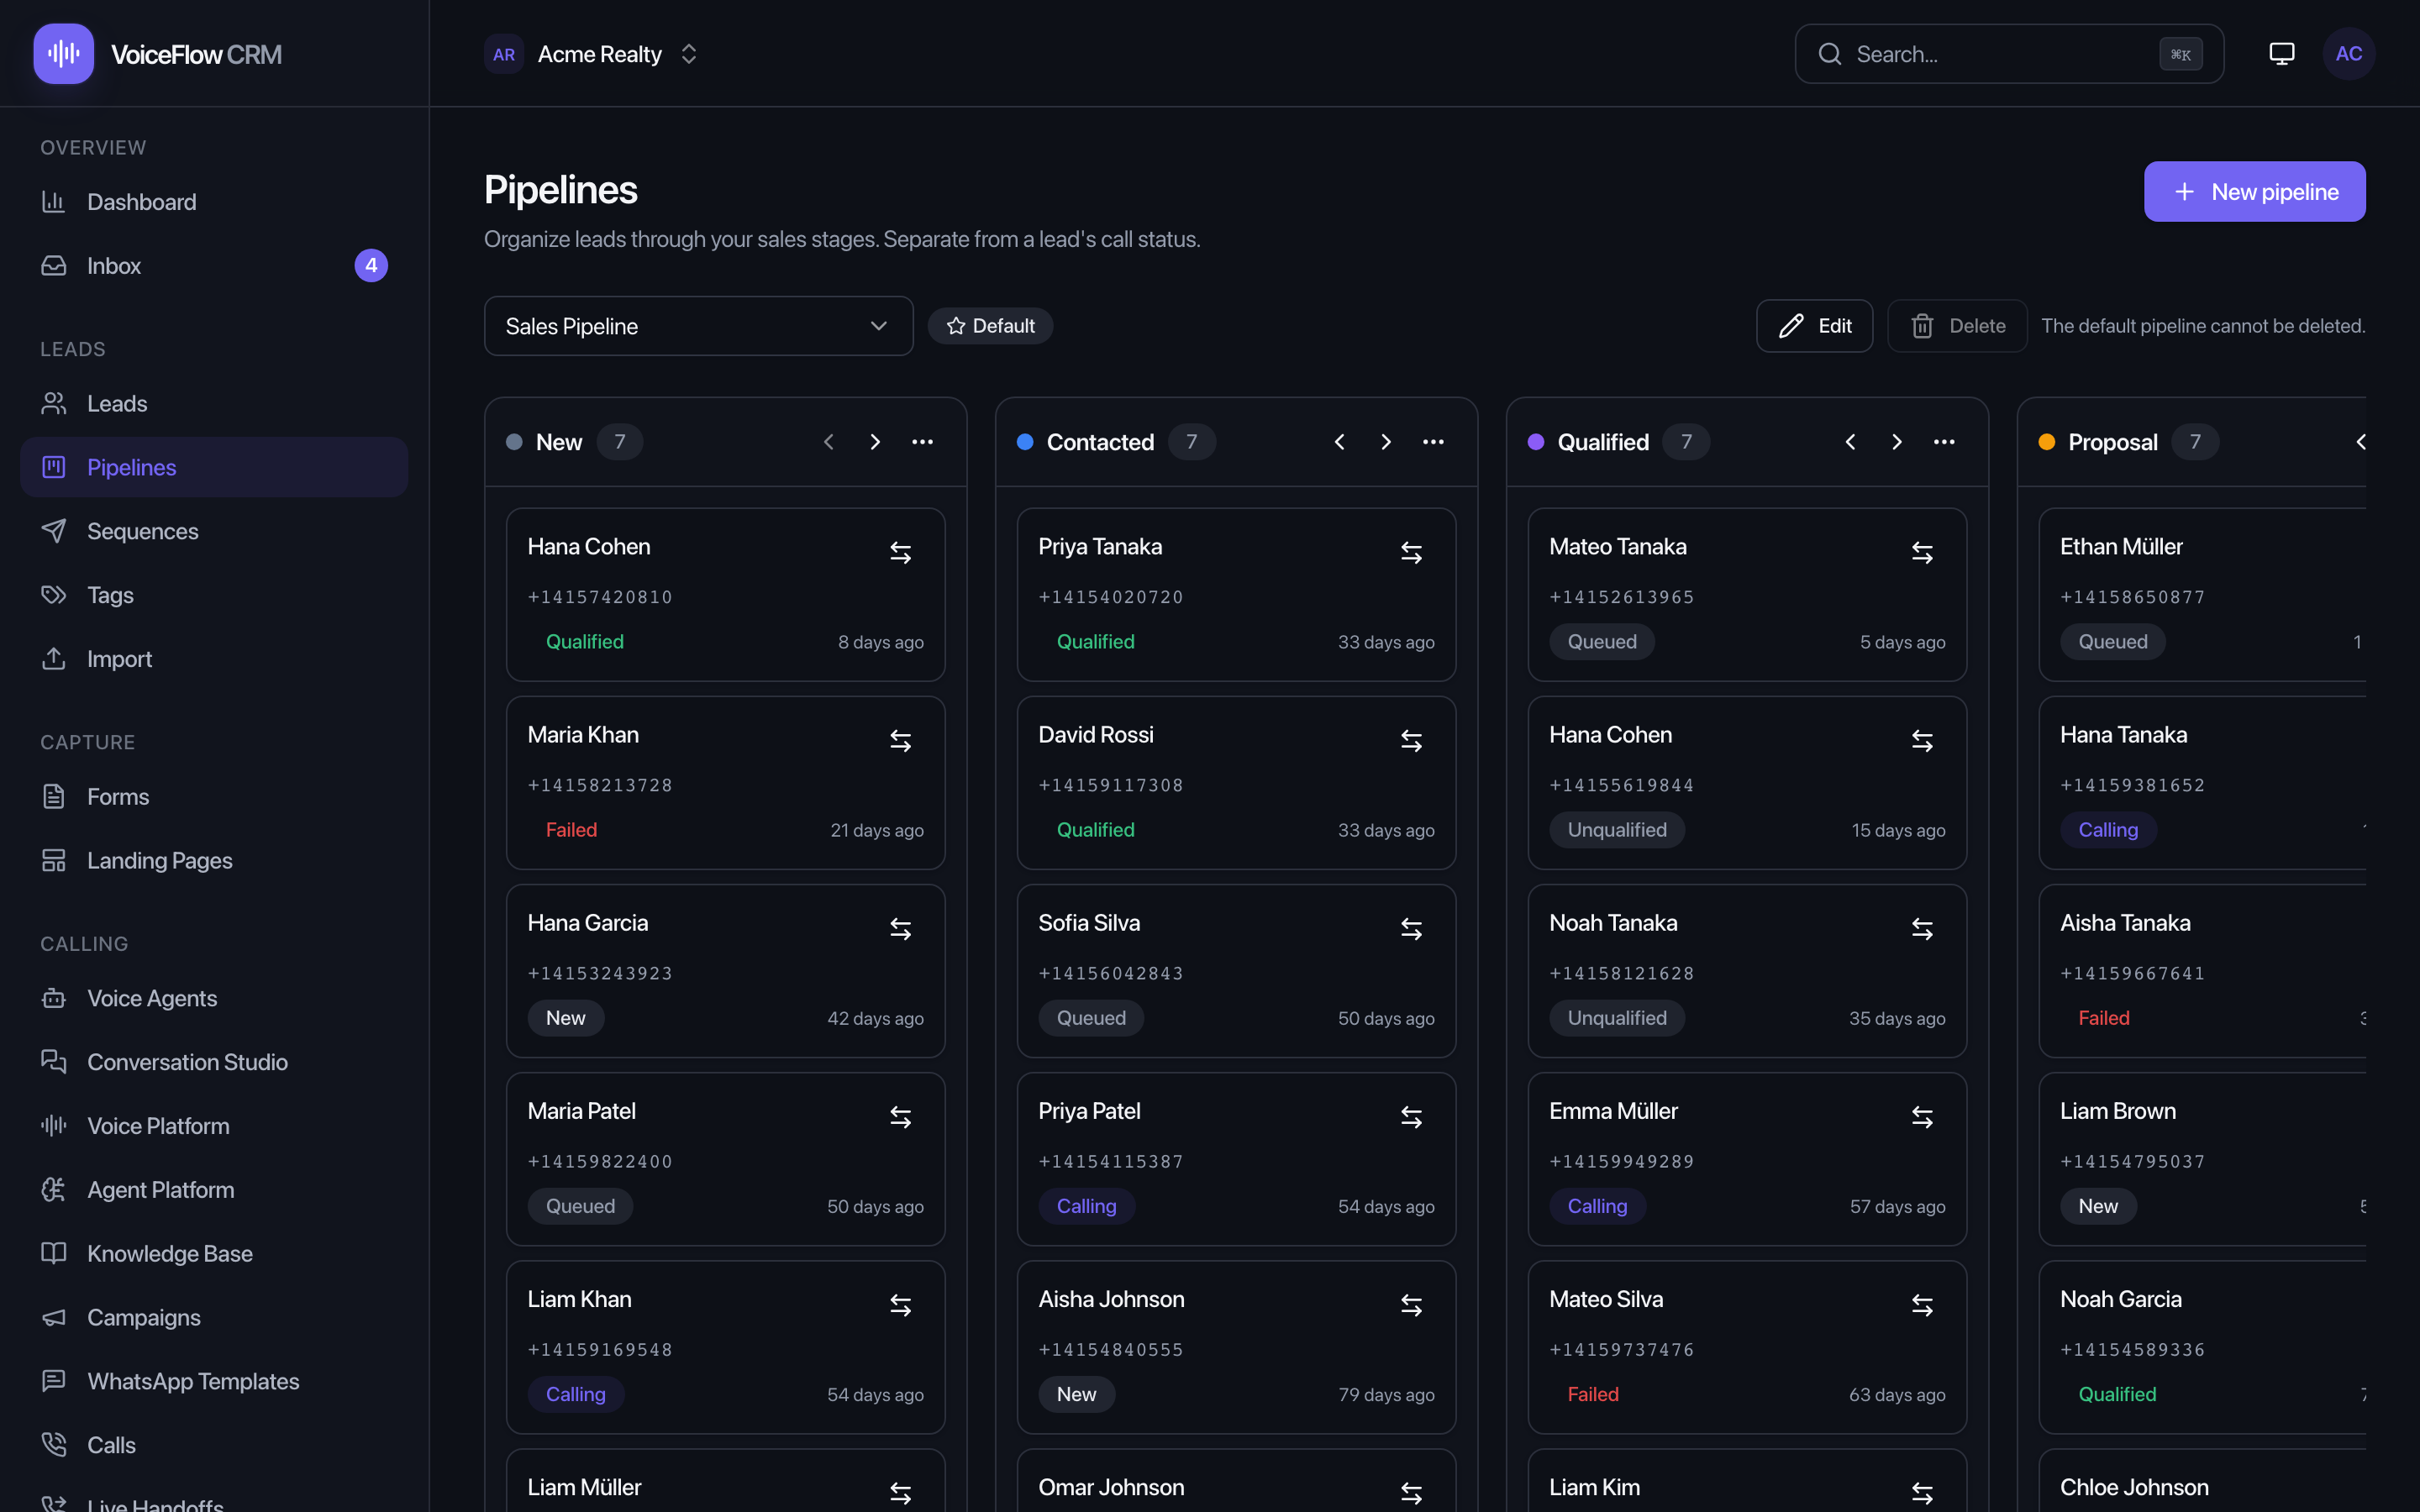Click the move-stage icon on David Rossi's card
This screenshot has height=1512, width=2420.
[x=1411, y=740]
